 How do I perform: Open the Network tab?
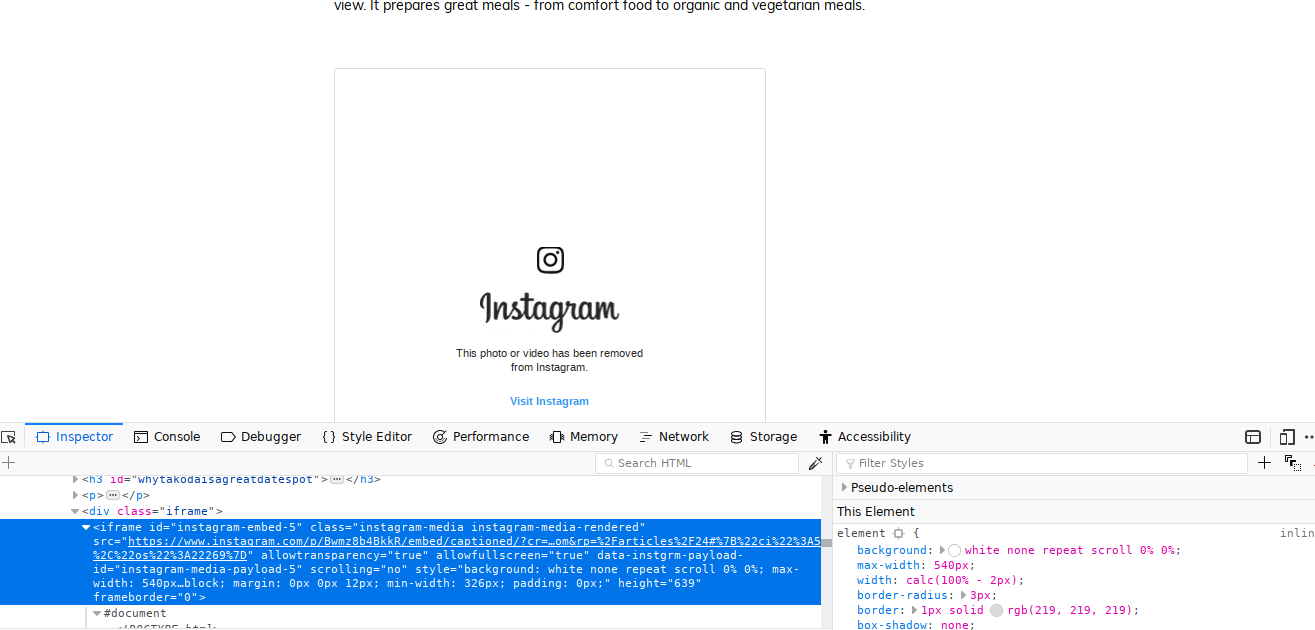[673, 437]
